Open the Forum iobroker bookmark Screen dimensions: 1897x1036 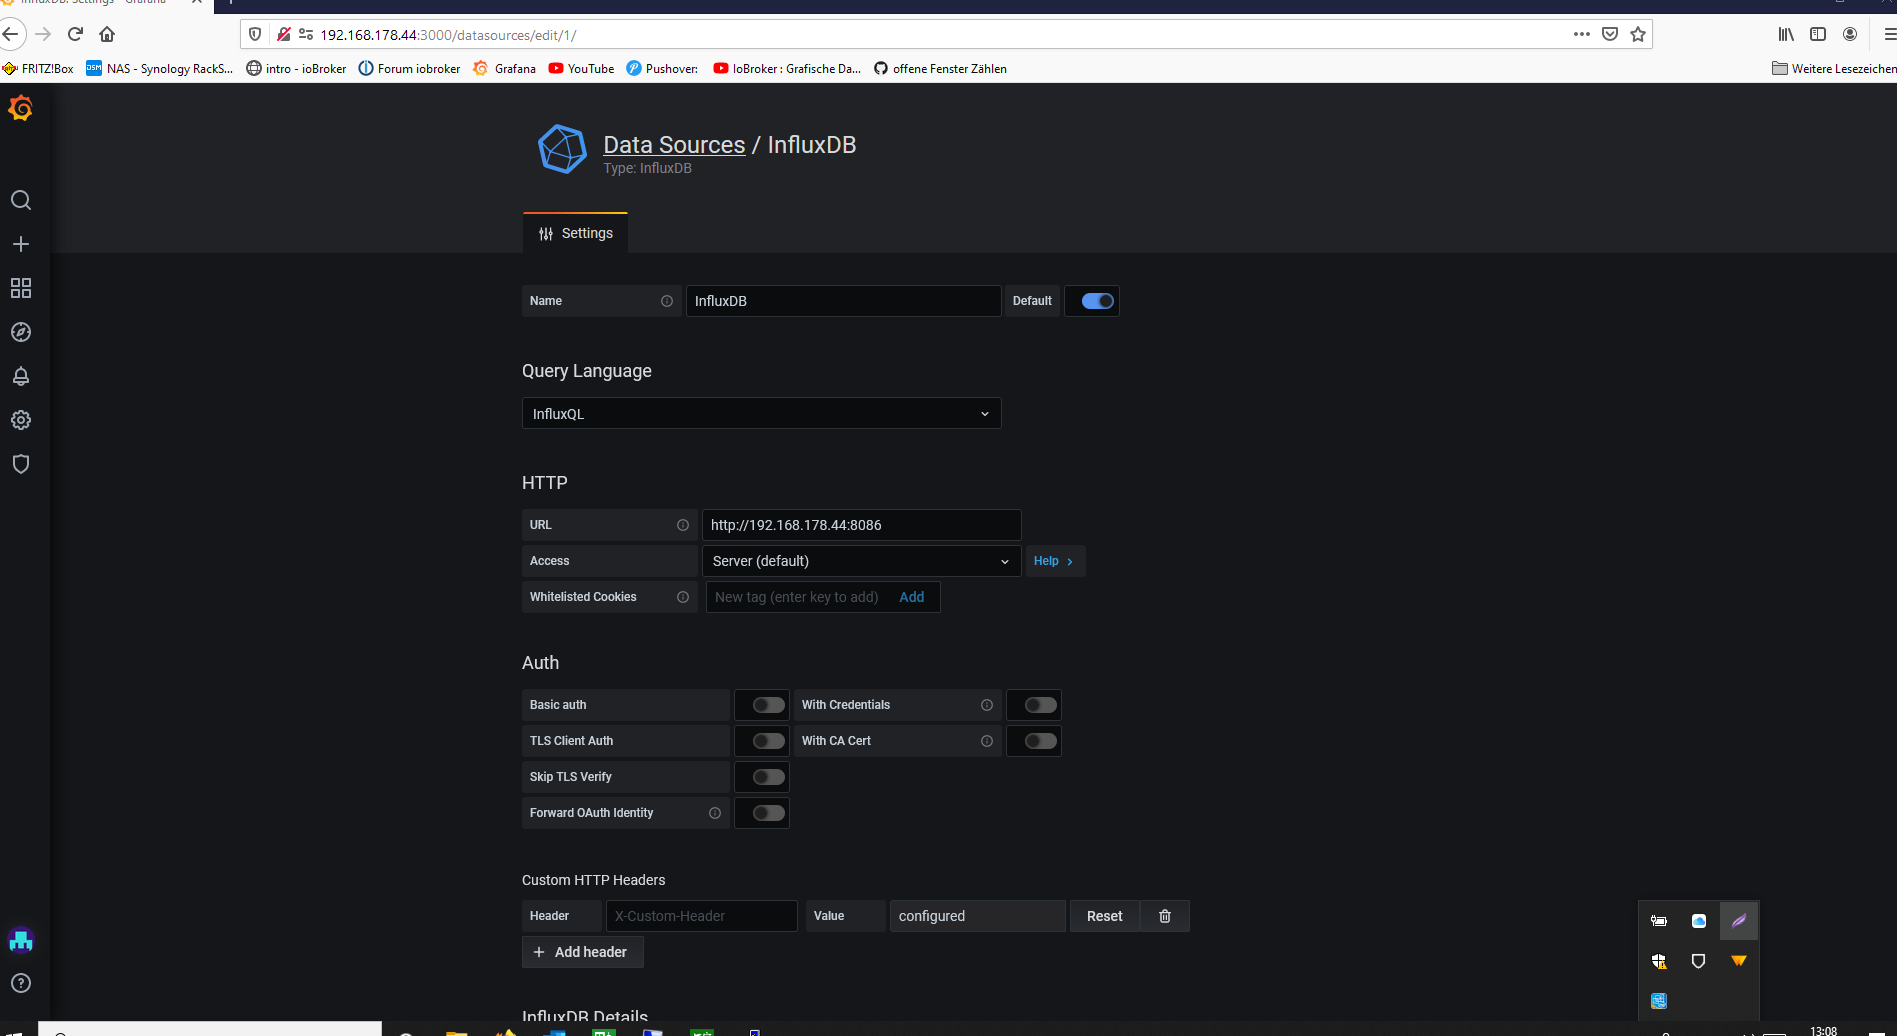(409, 68)
